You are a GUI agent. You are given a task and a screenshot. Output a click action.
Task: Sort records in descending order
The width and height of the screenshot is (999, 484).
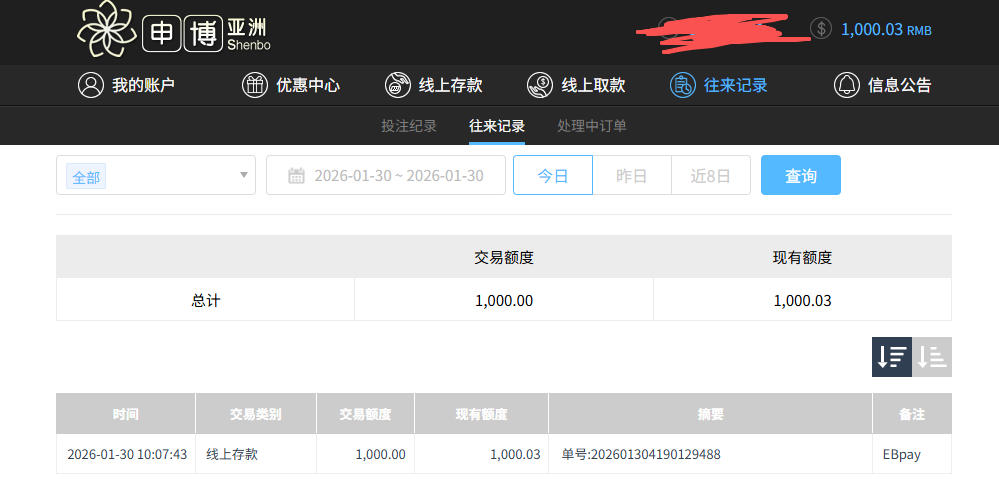pos(892,357)
